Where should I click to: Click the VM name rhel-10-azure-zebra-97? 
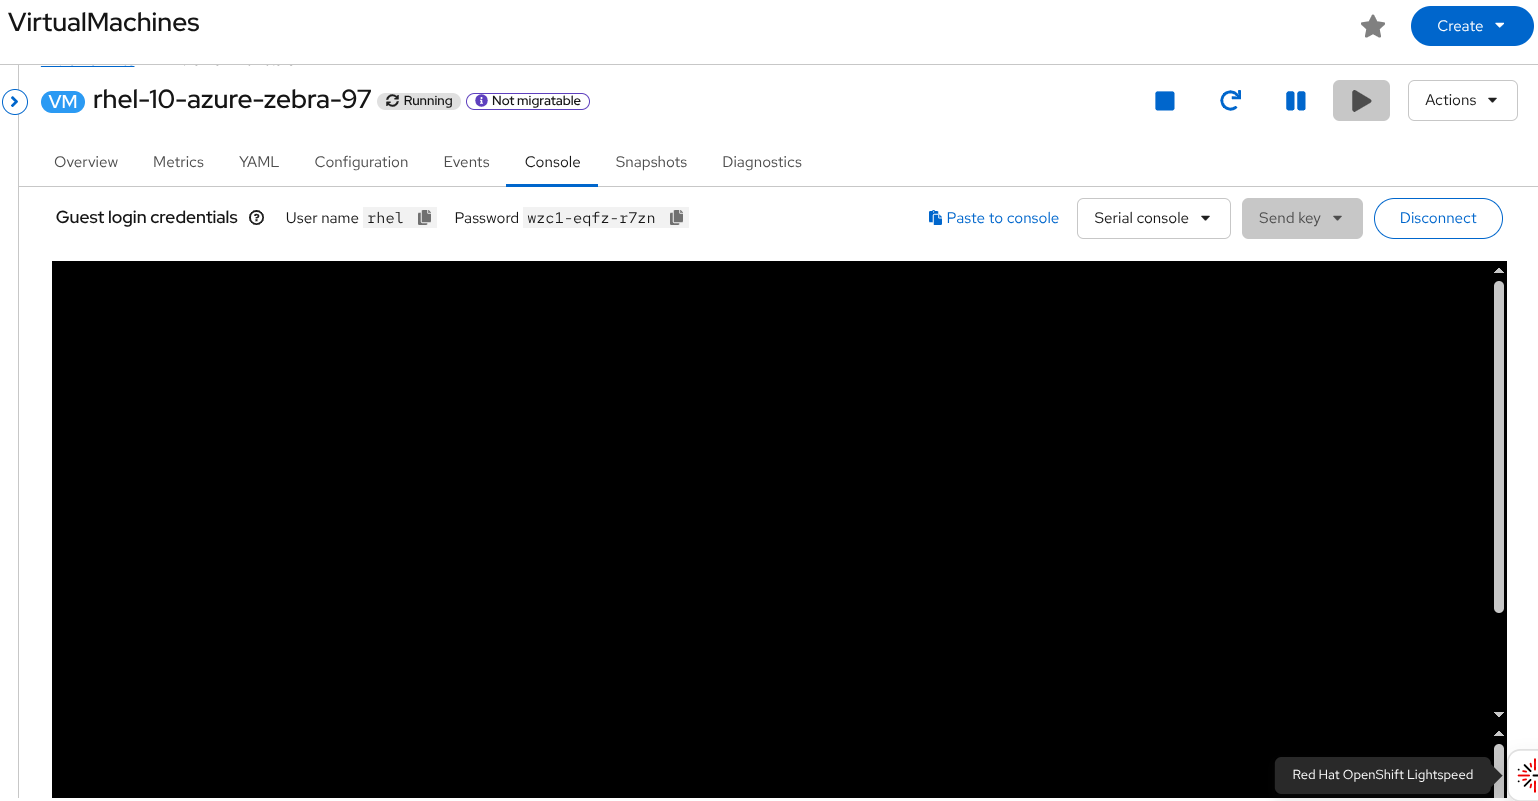tap(232, 100)
